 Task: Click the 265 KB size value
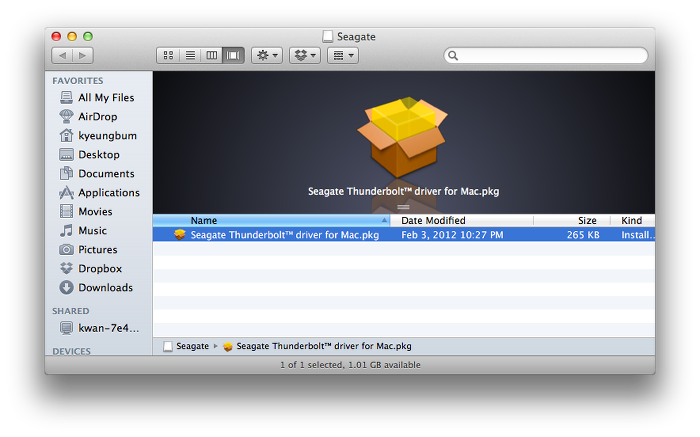click(x=583, y=235)
